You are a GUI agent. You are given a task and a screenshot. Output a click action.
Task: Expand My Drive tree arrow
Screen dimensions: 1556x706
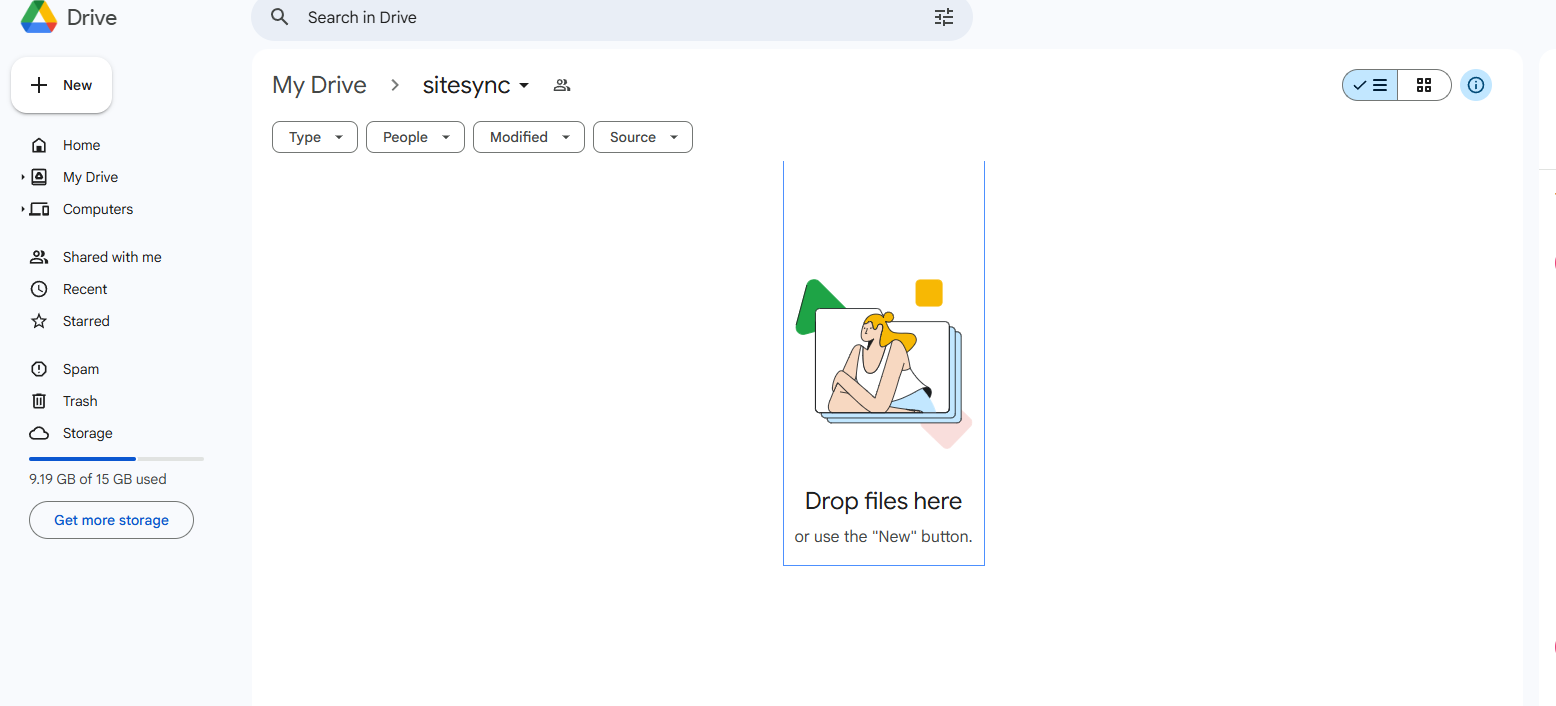pyautogui.click(x=23, y=177)
